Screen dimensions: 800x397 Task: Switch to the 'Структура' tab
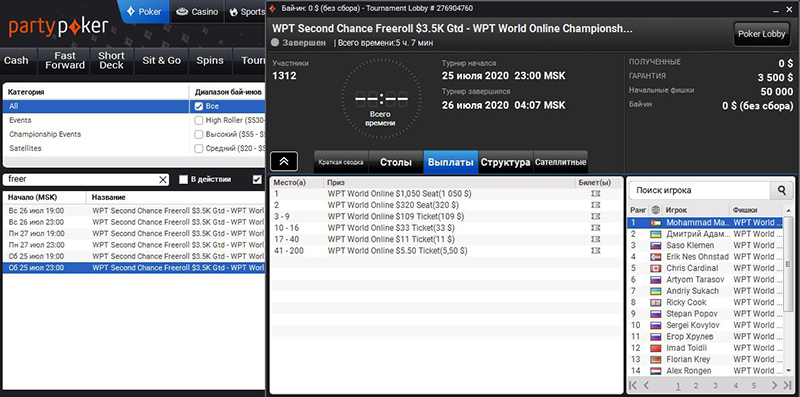pyautogui.click(x=505, y=162)
